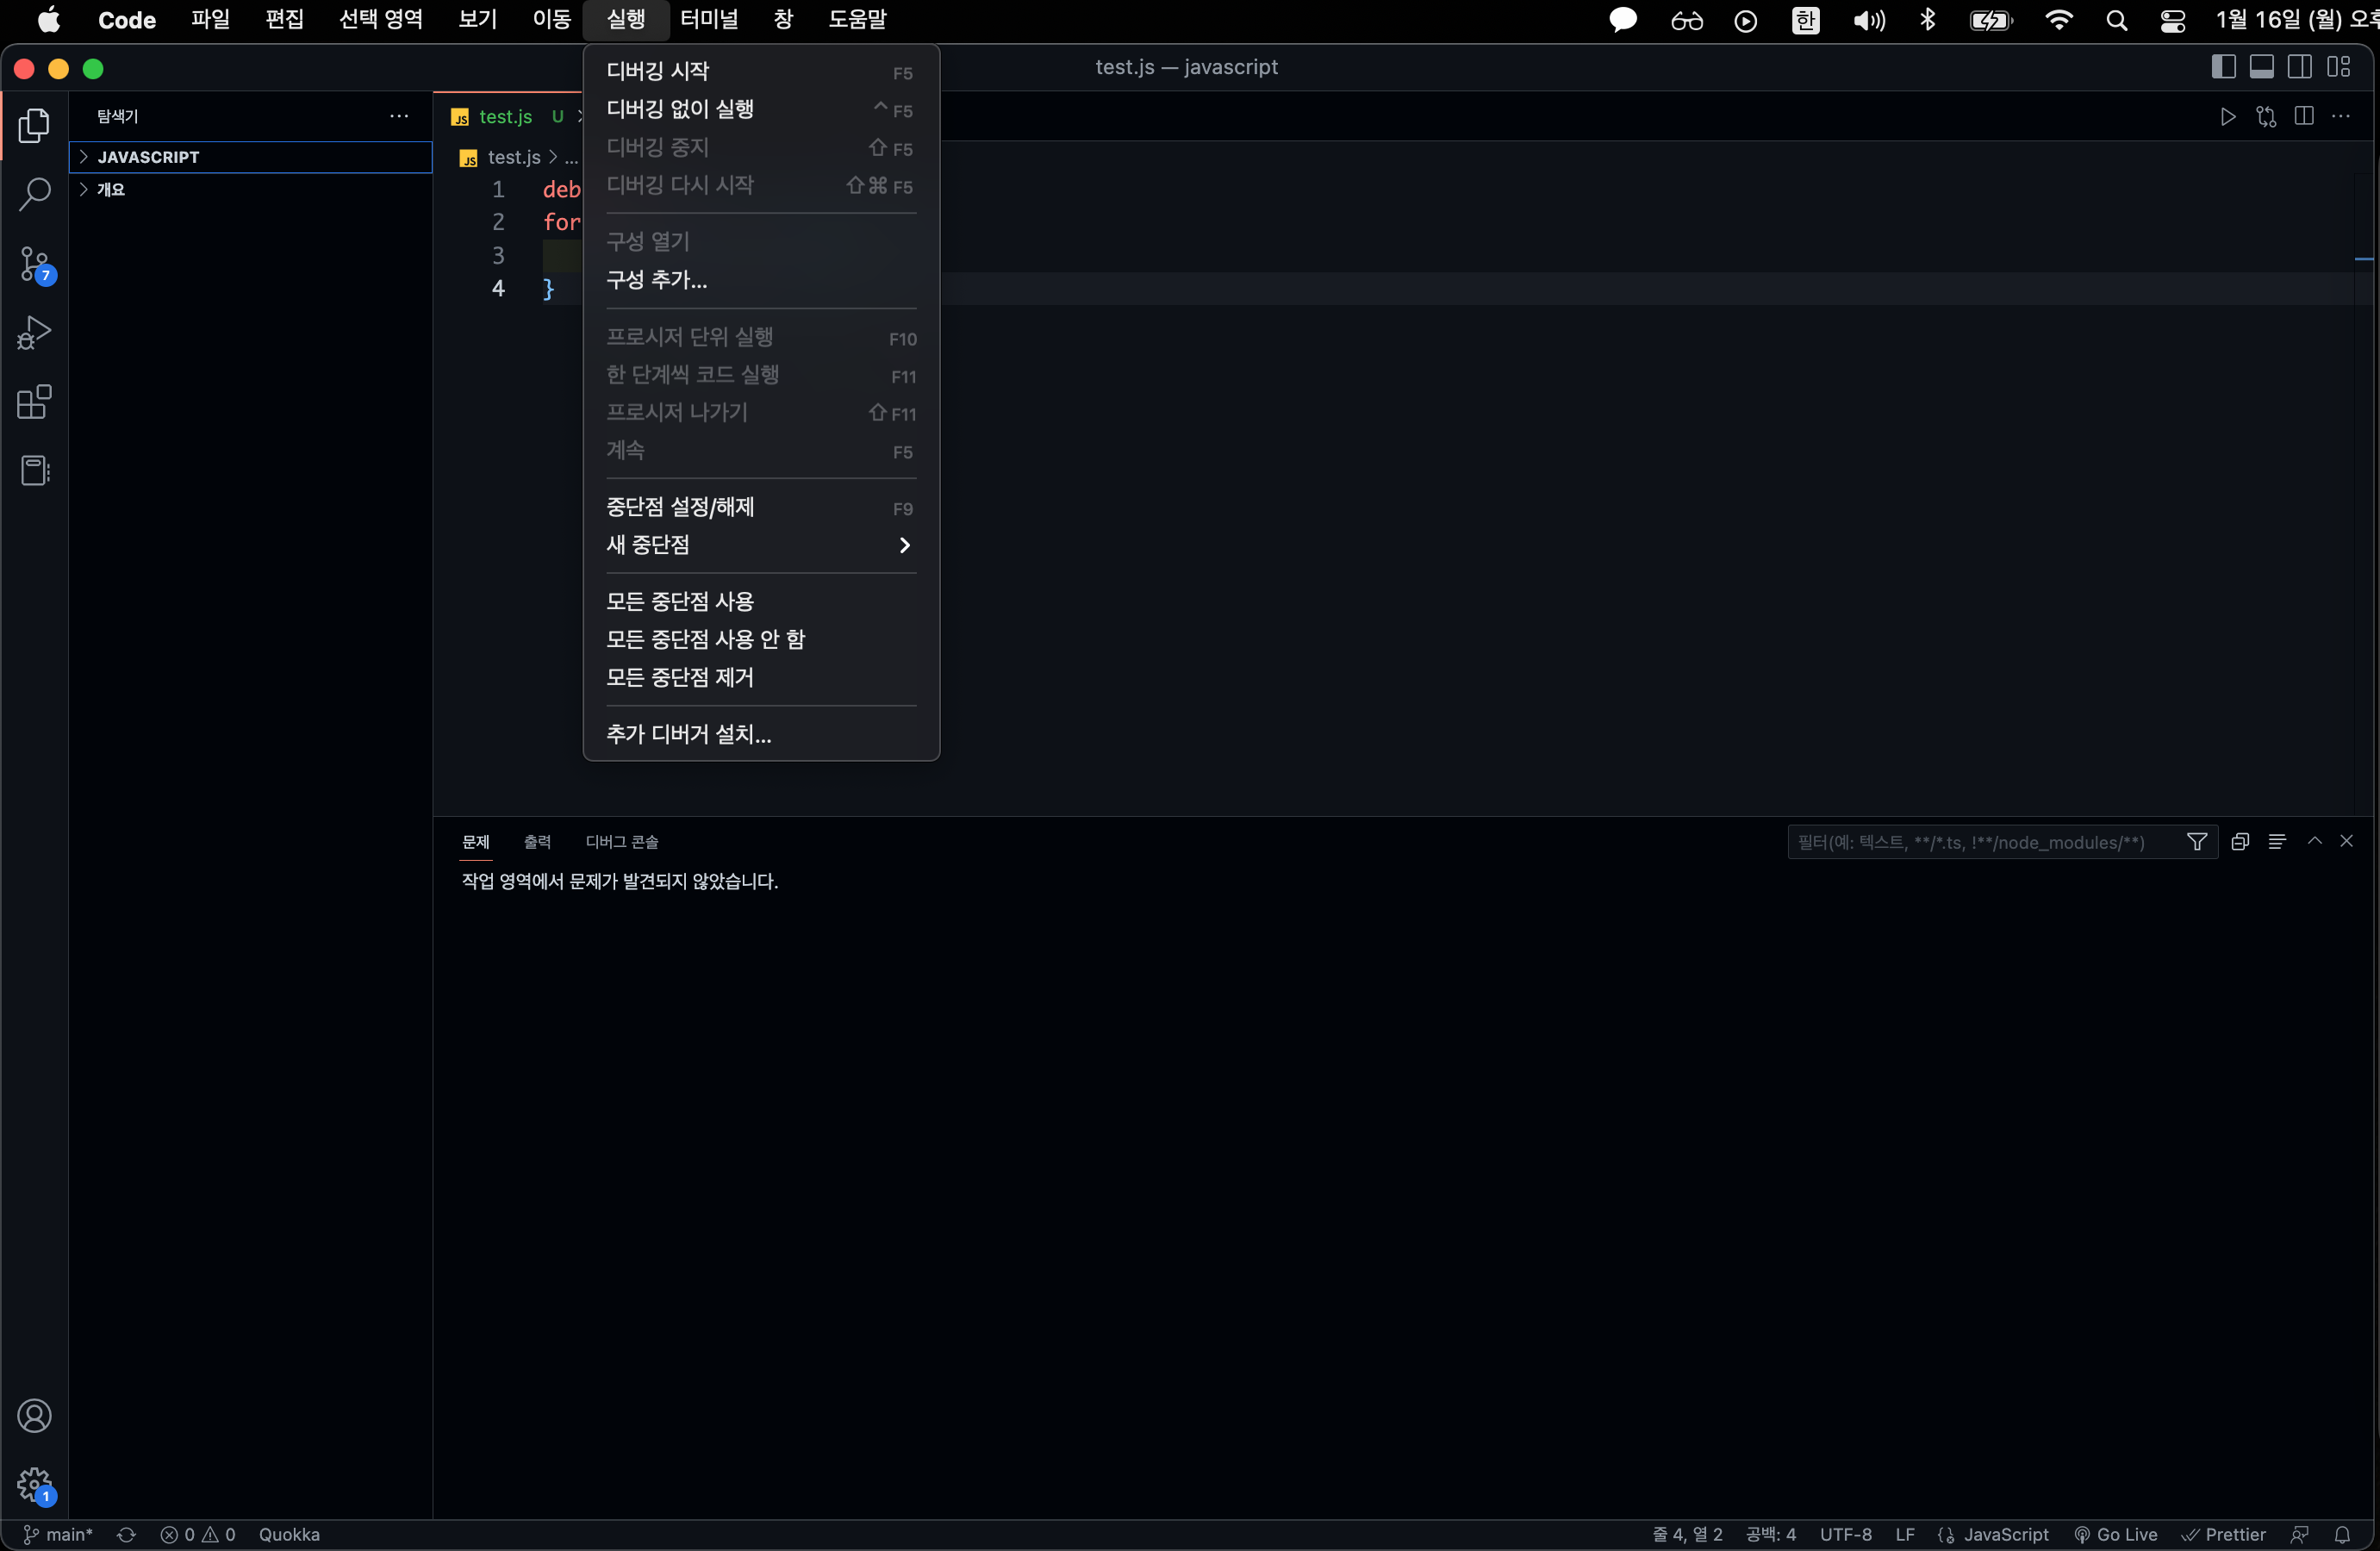Select 중단점 설정/해제 menu item
Screen dimensions: 2380x1551
pos(760,507)
